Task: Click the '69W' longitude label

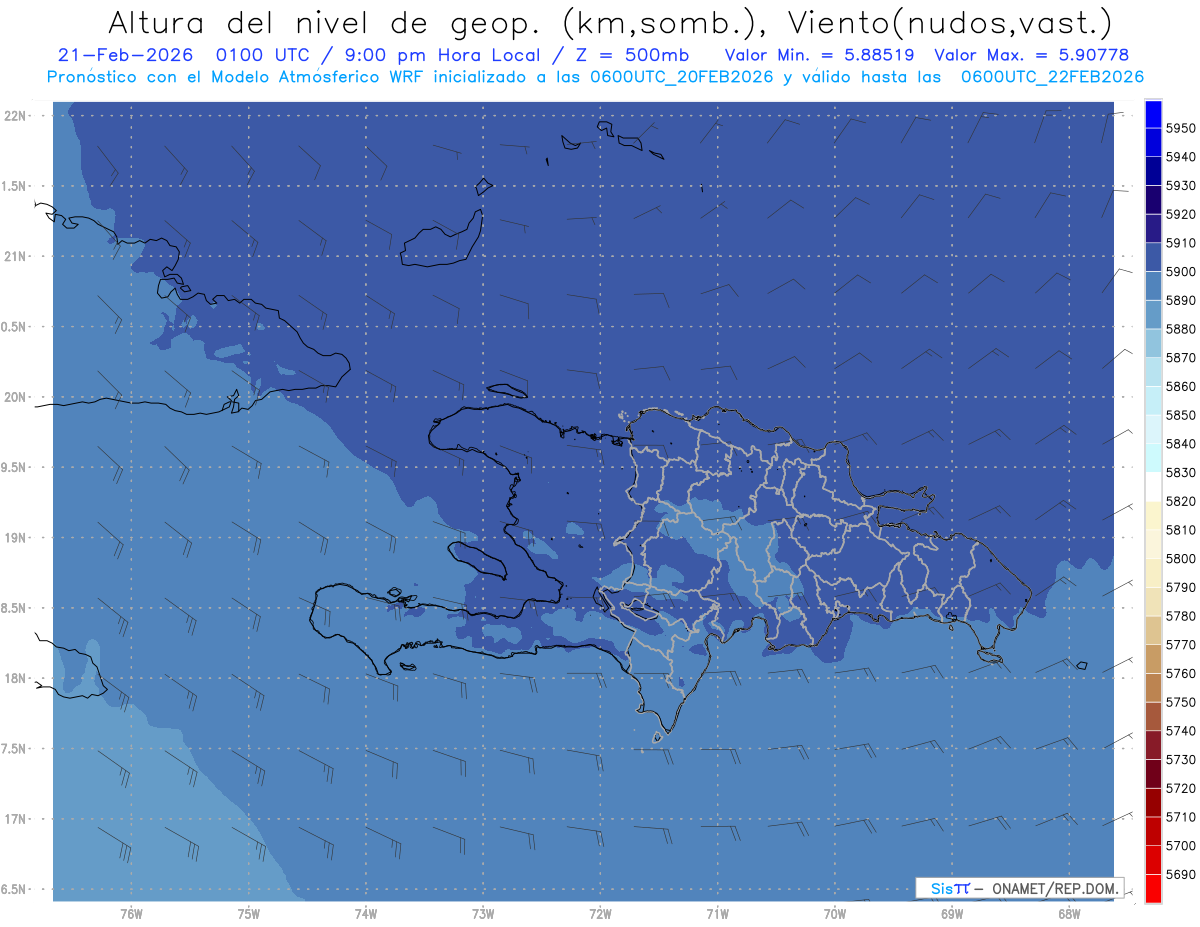Action: point(952,913)
